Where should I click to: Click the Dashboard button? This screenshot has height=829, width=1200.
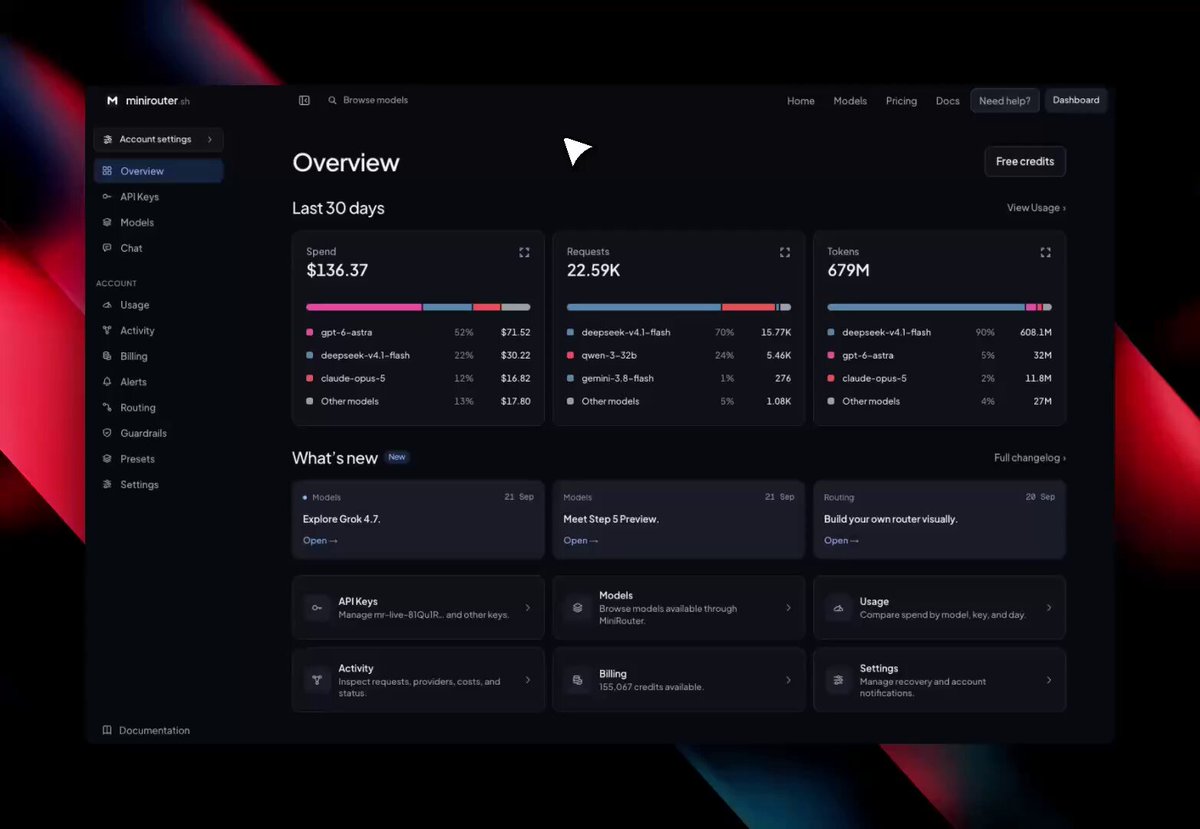click(1076, 100)
